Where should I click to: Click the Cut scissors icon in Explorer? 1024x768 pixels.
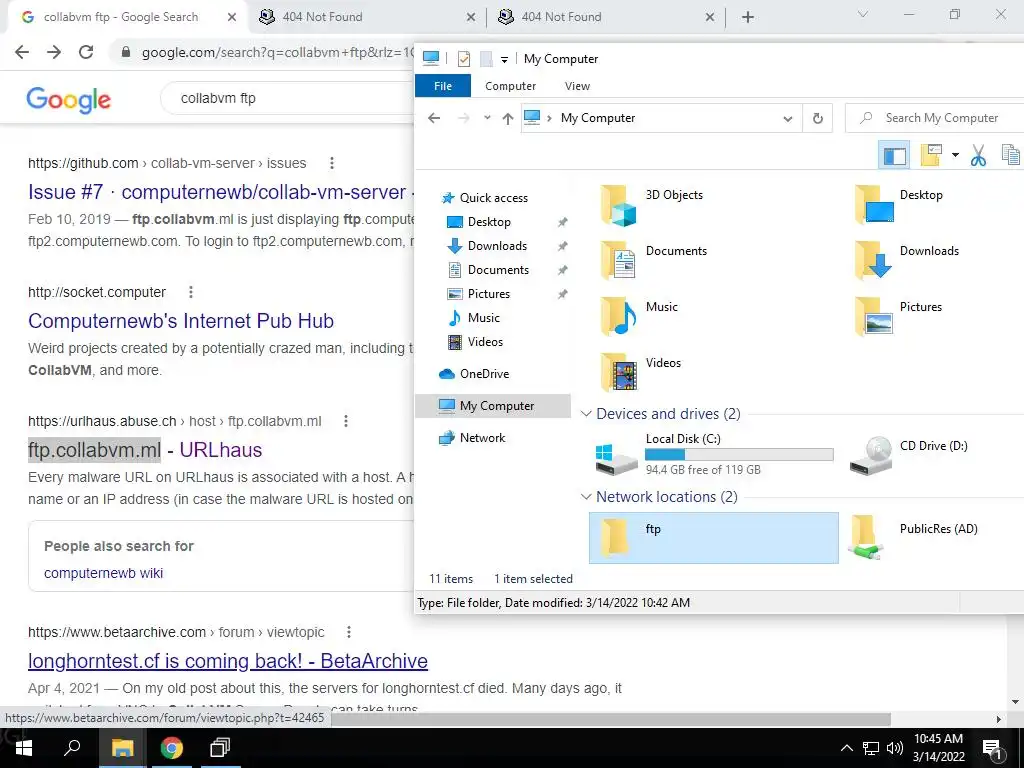pos(978,155)
